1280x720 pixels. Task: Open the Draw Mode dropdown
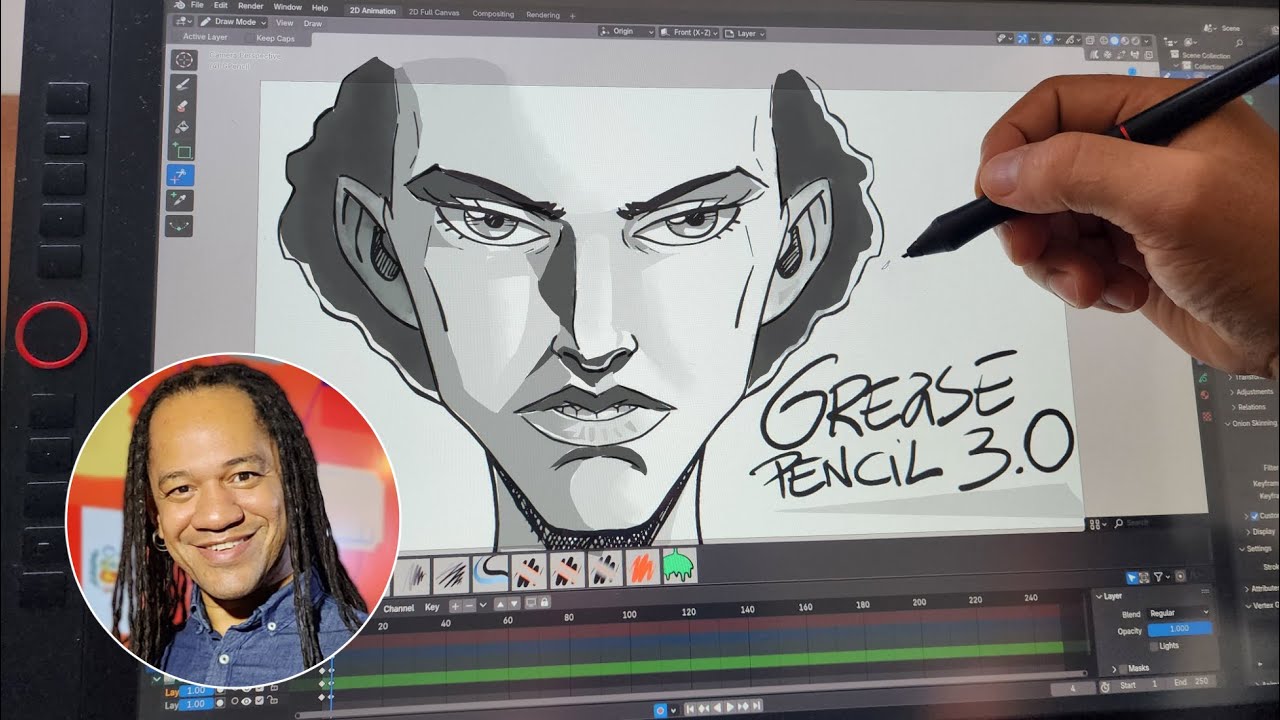coord(232,21)
